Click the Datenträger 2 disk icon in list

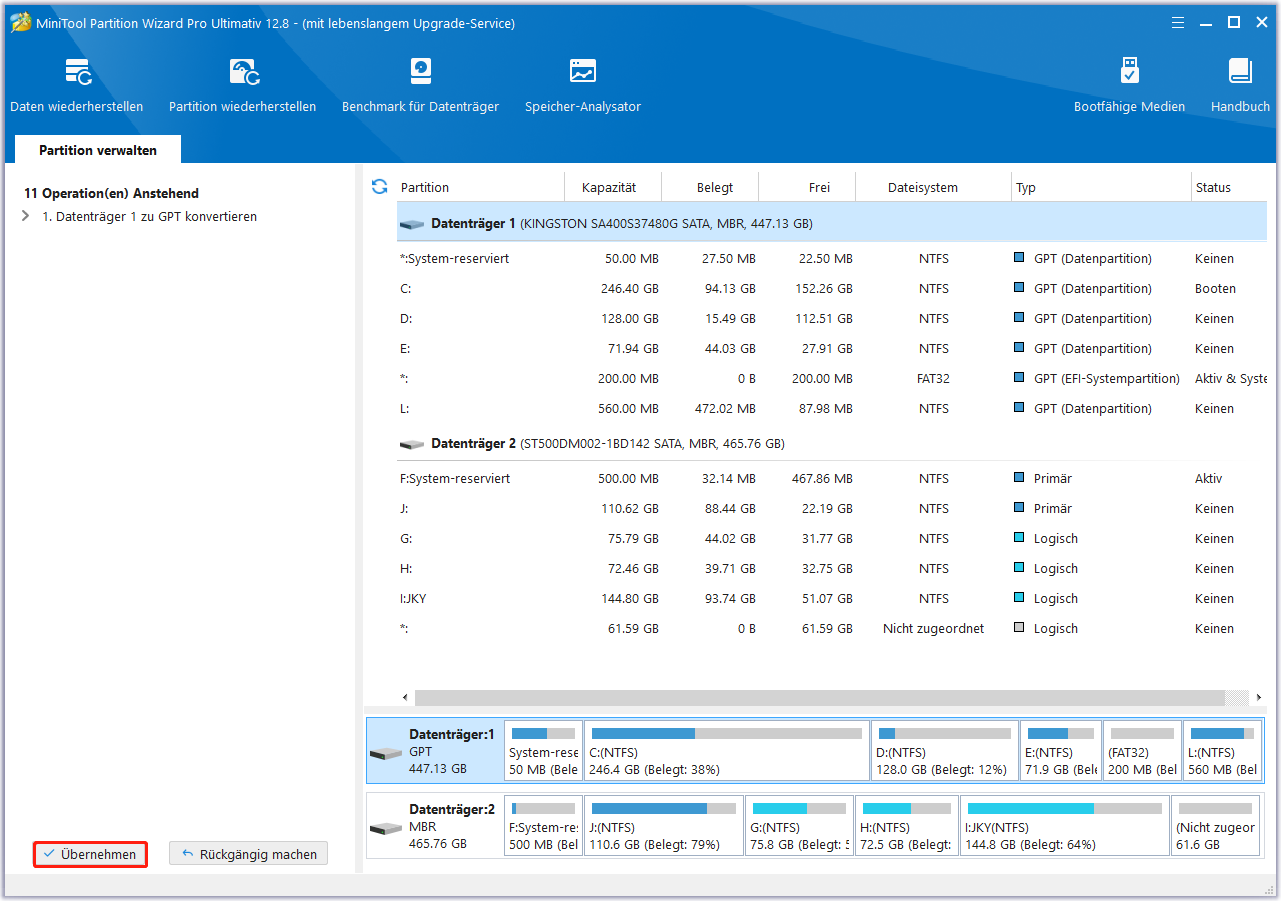point(411,444)
